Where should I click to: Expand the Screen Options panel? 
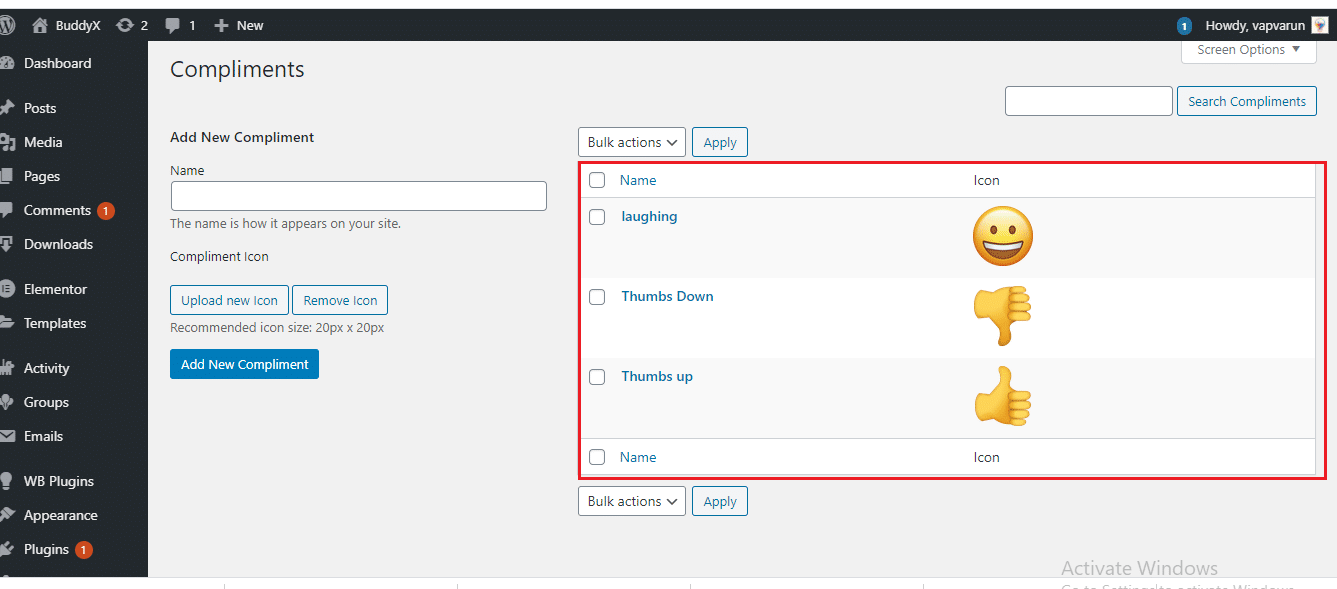pos(1246,49)
